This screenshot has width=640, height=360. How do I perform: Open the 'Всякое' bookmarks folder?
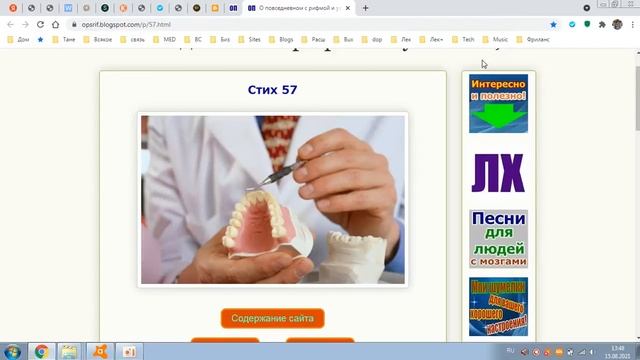click(x=98, y=40)
